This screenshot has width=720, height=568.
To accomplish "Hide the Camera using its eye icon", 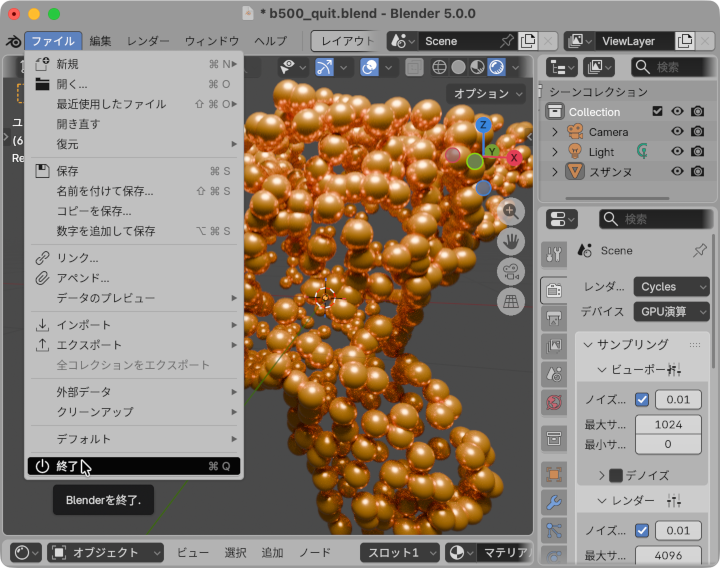I will click(677, 132).
